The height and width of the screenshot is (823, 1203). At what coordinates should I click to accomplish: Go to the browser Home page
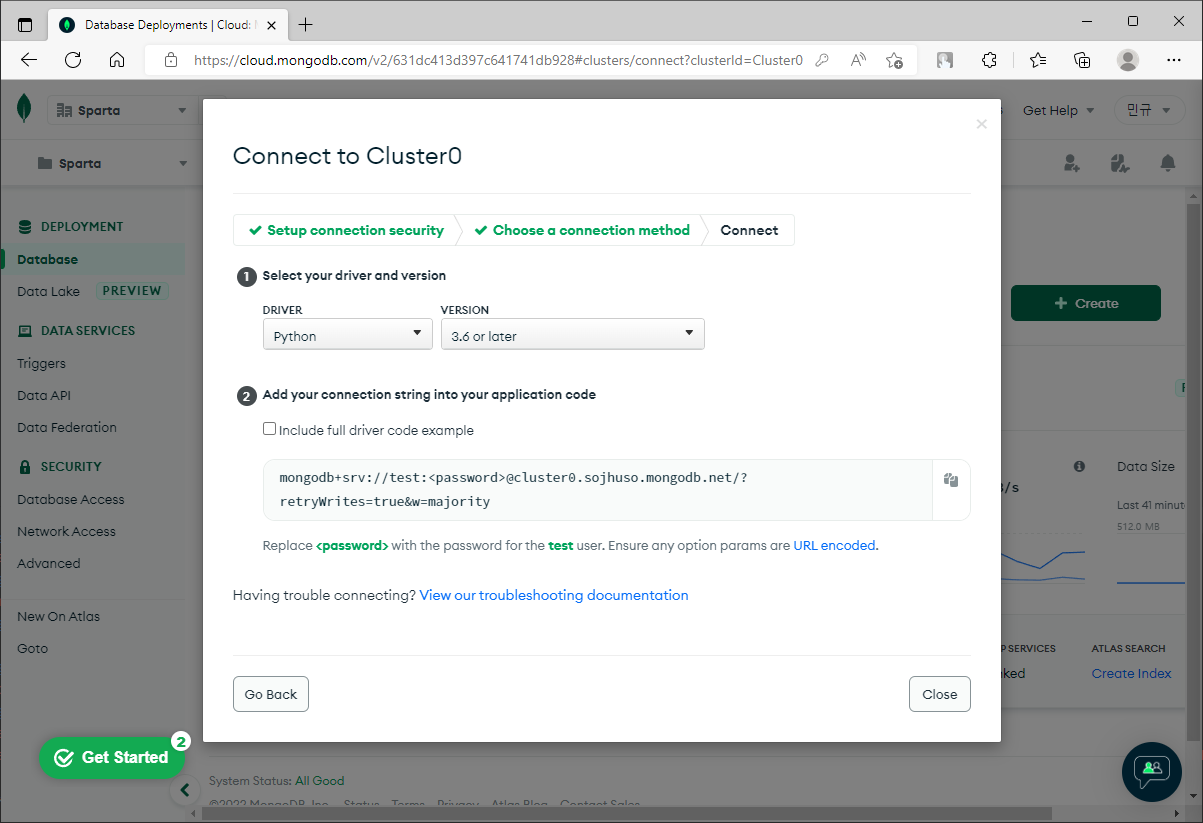pos(117,60)
